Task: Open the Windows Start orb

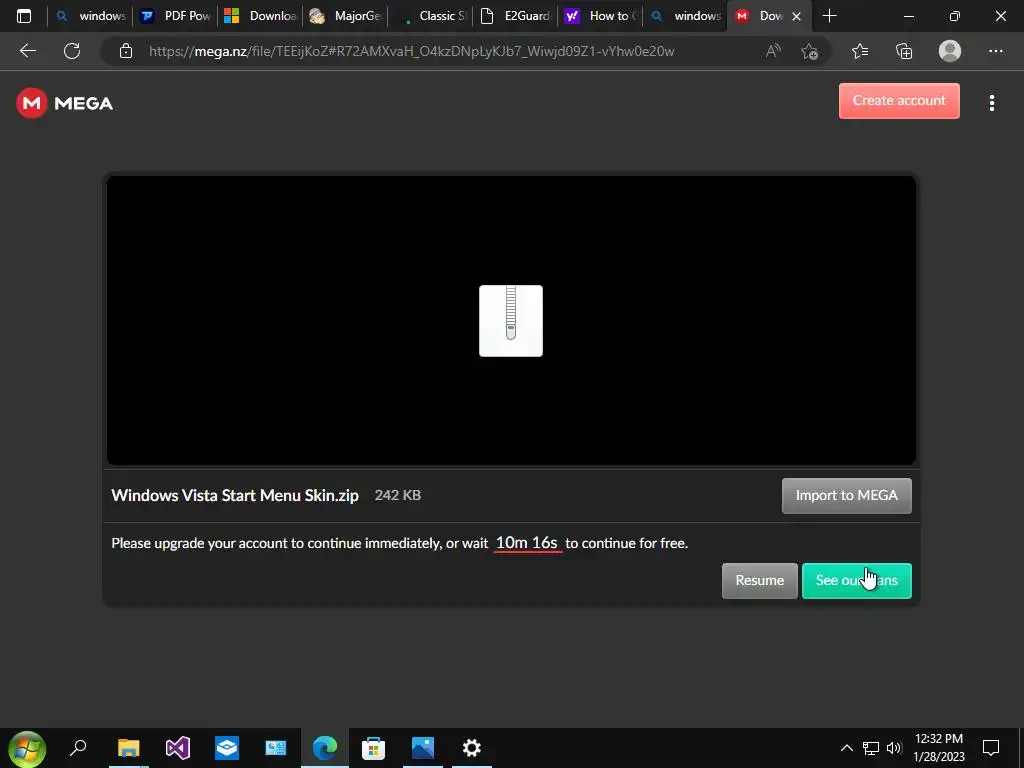Action: [27, 748]
